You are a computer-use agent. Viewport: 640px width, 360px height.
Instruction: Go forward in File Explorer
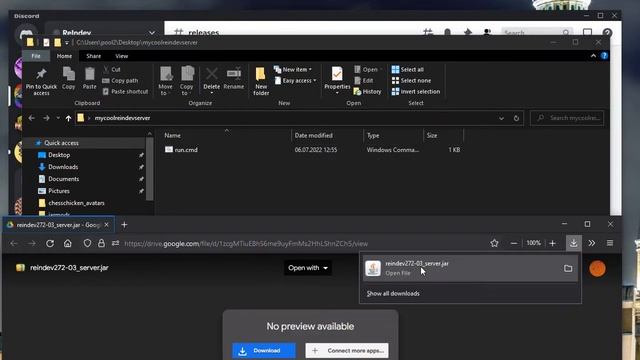[46, 118]
